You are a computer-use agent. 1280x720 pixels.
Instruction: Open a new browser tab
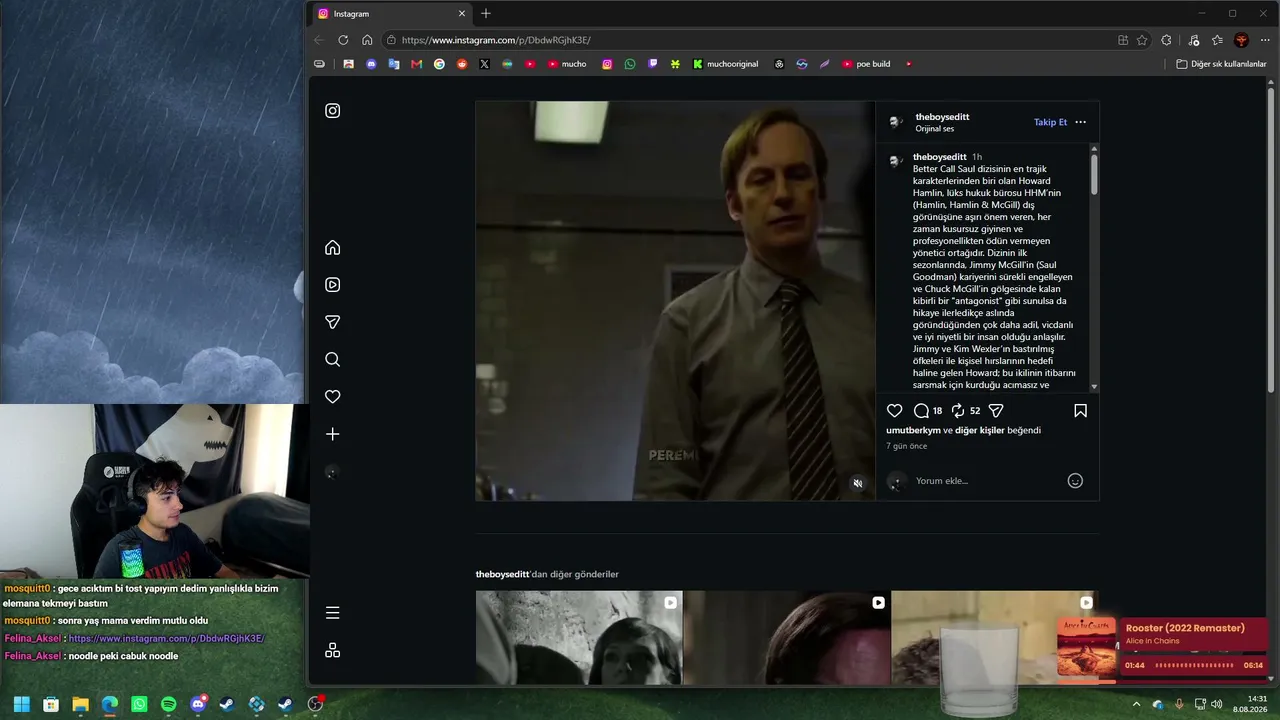pyautogui.click(x=486, y=13)
